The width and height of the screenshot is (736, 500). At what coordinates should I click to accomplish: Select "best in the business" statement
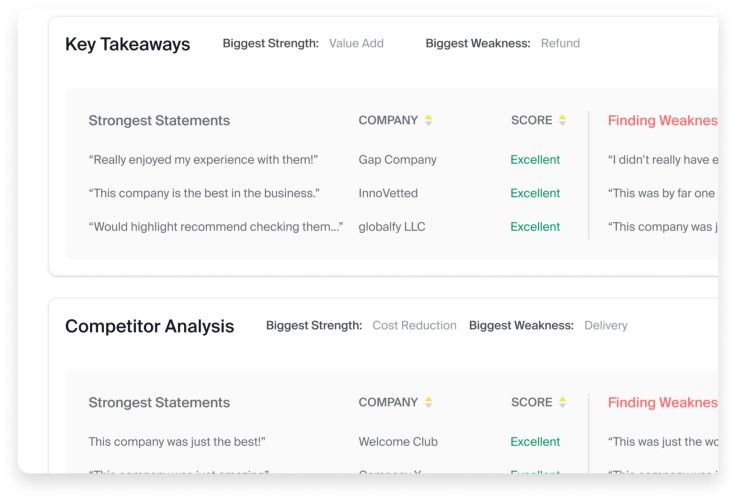coord(204,193)
